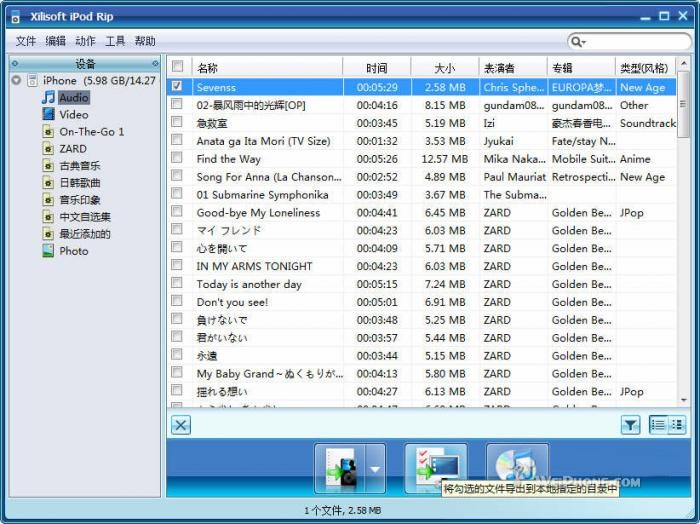The height and width of the screenshot is (524, 700).
Task: Open the On-The-Go 1 playlist icon
Action: pyautogui.click(x=48, y=131)
